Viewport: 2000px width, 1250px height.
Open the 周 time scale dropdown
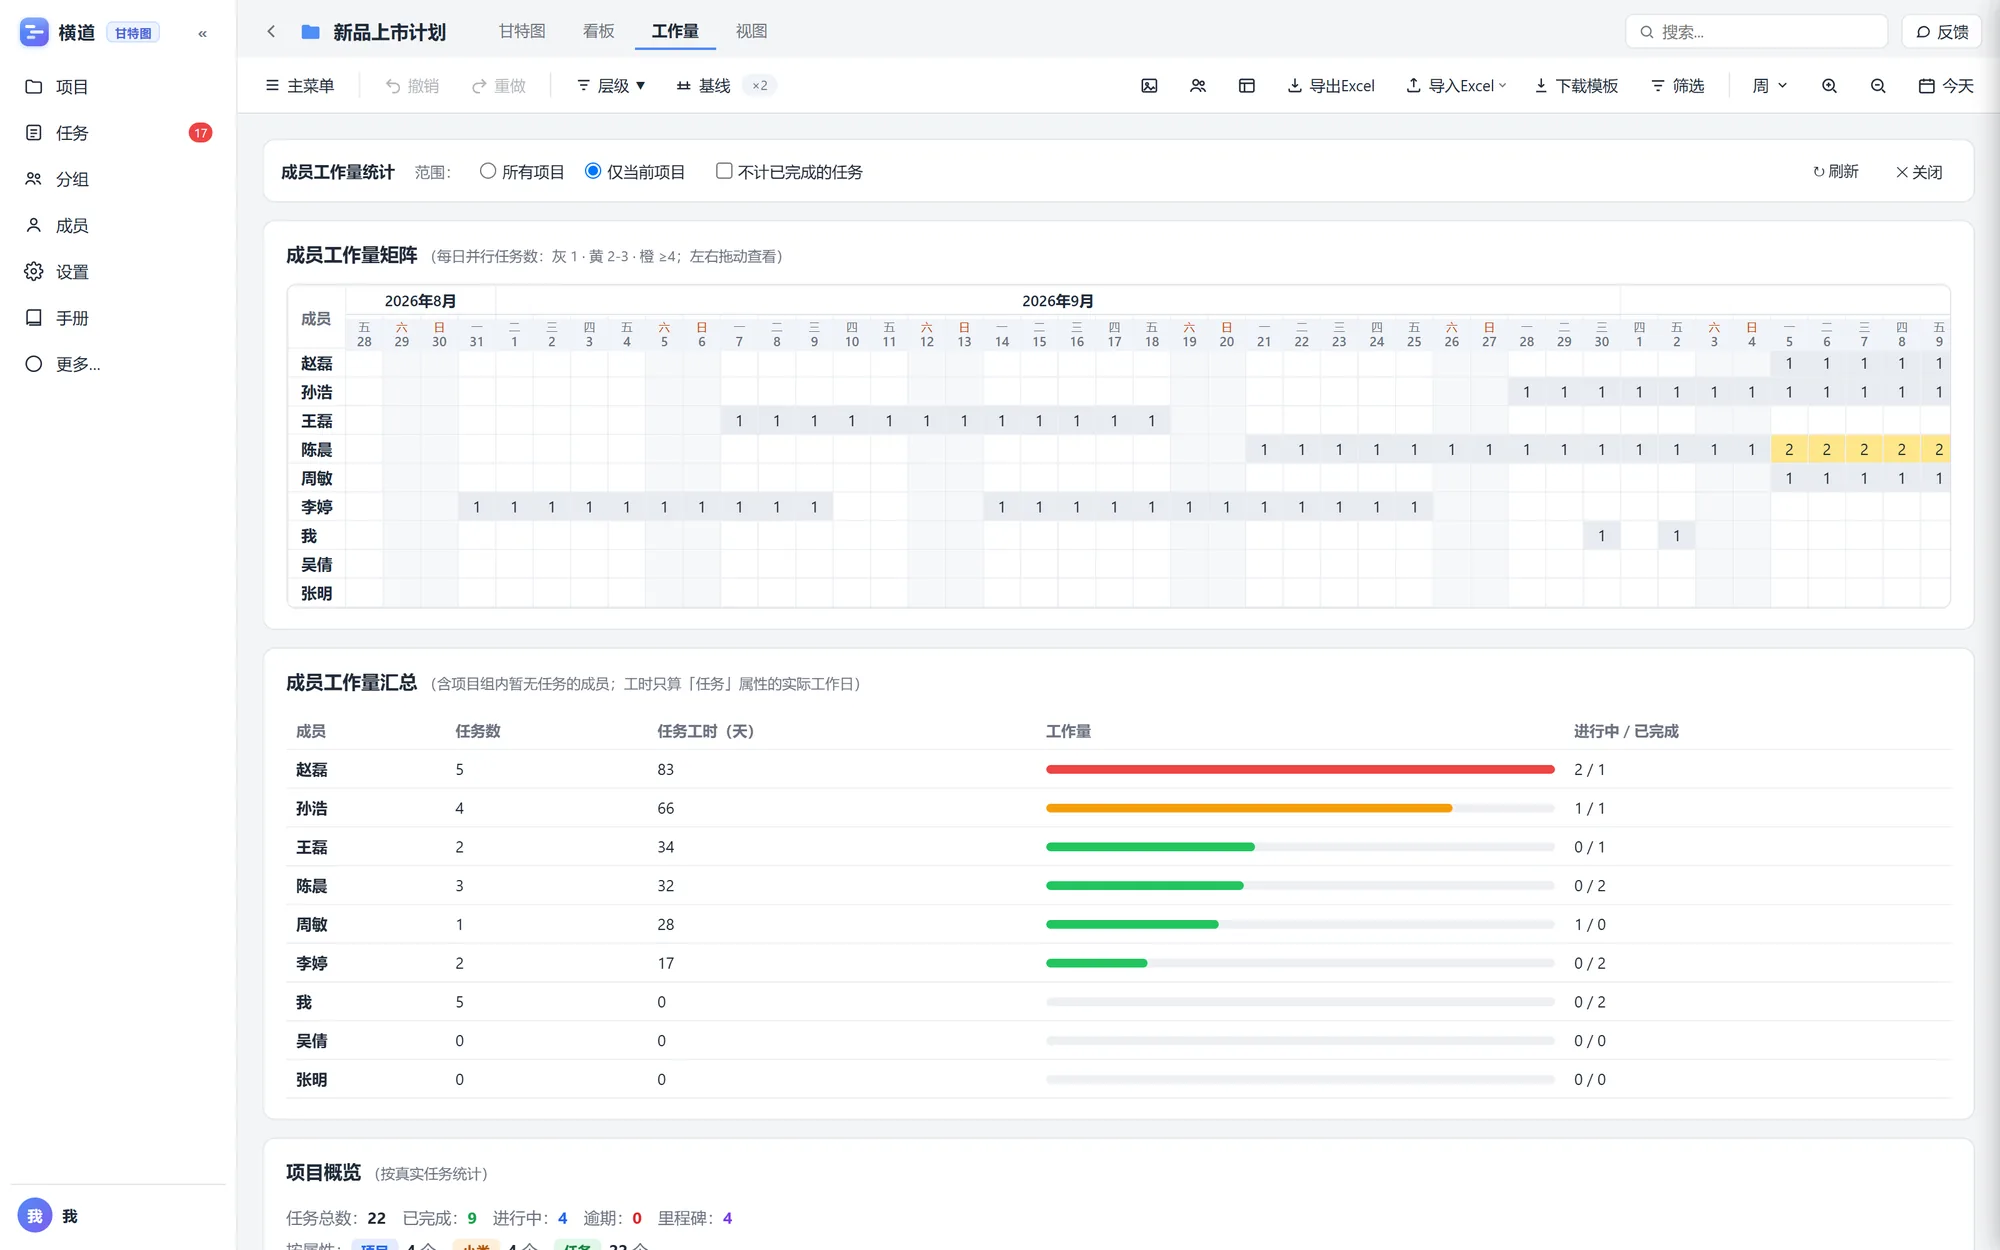1769,86
